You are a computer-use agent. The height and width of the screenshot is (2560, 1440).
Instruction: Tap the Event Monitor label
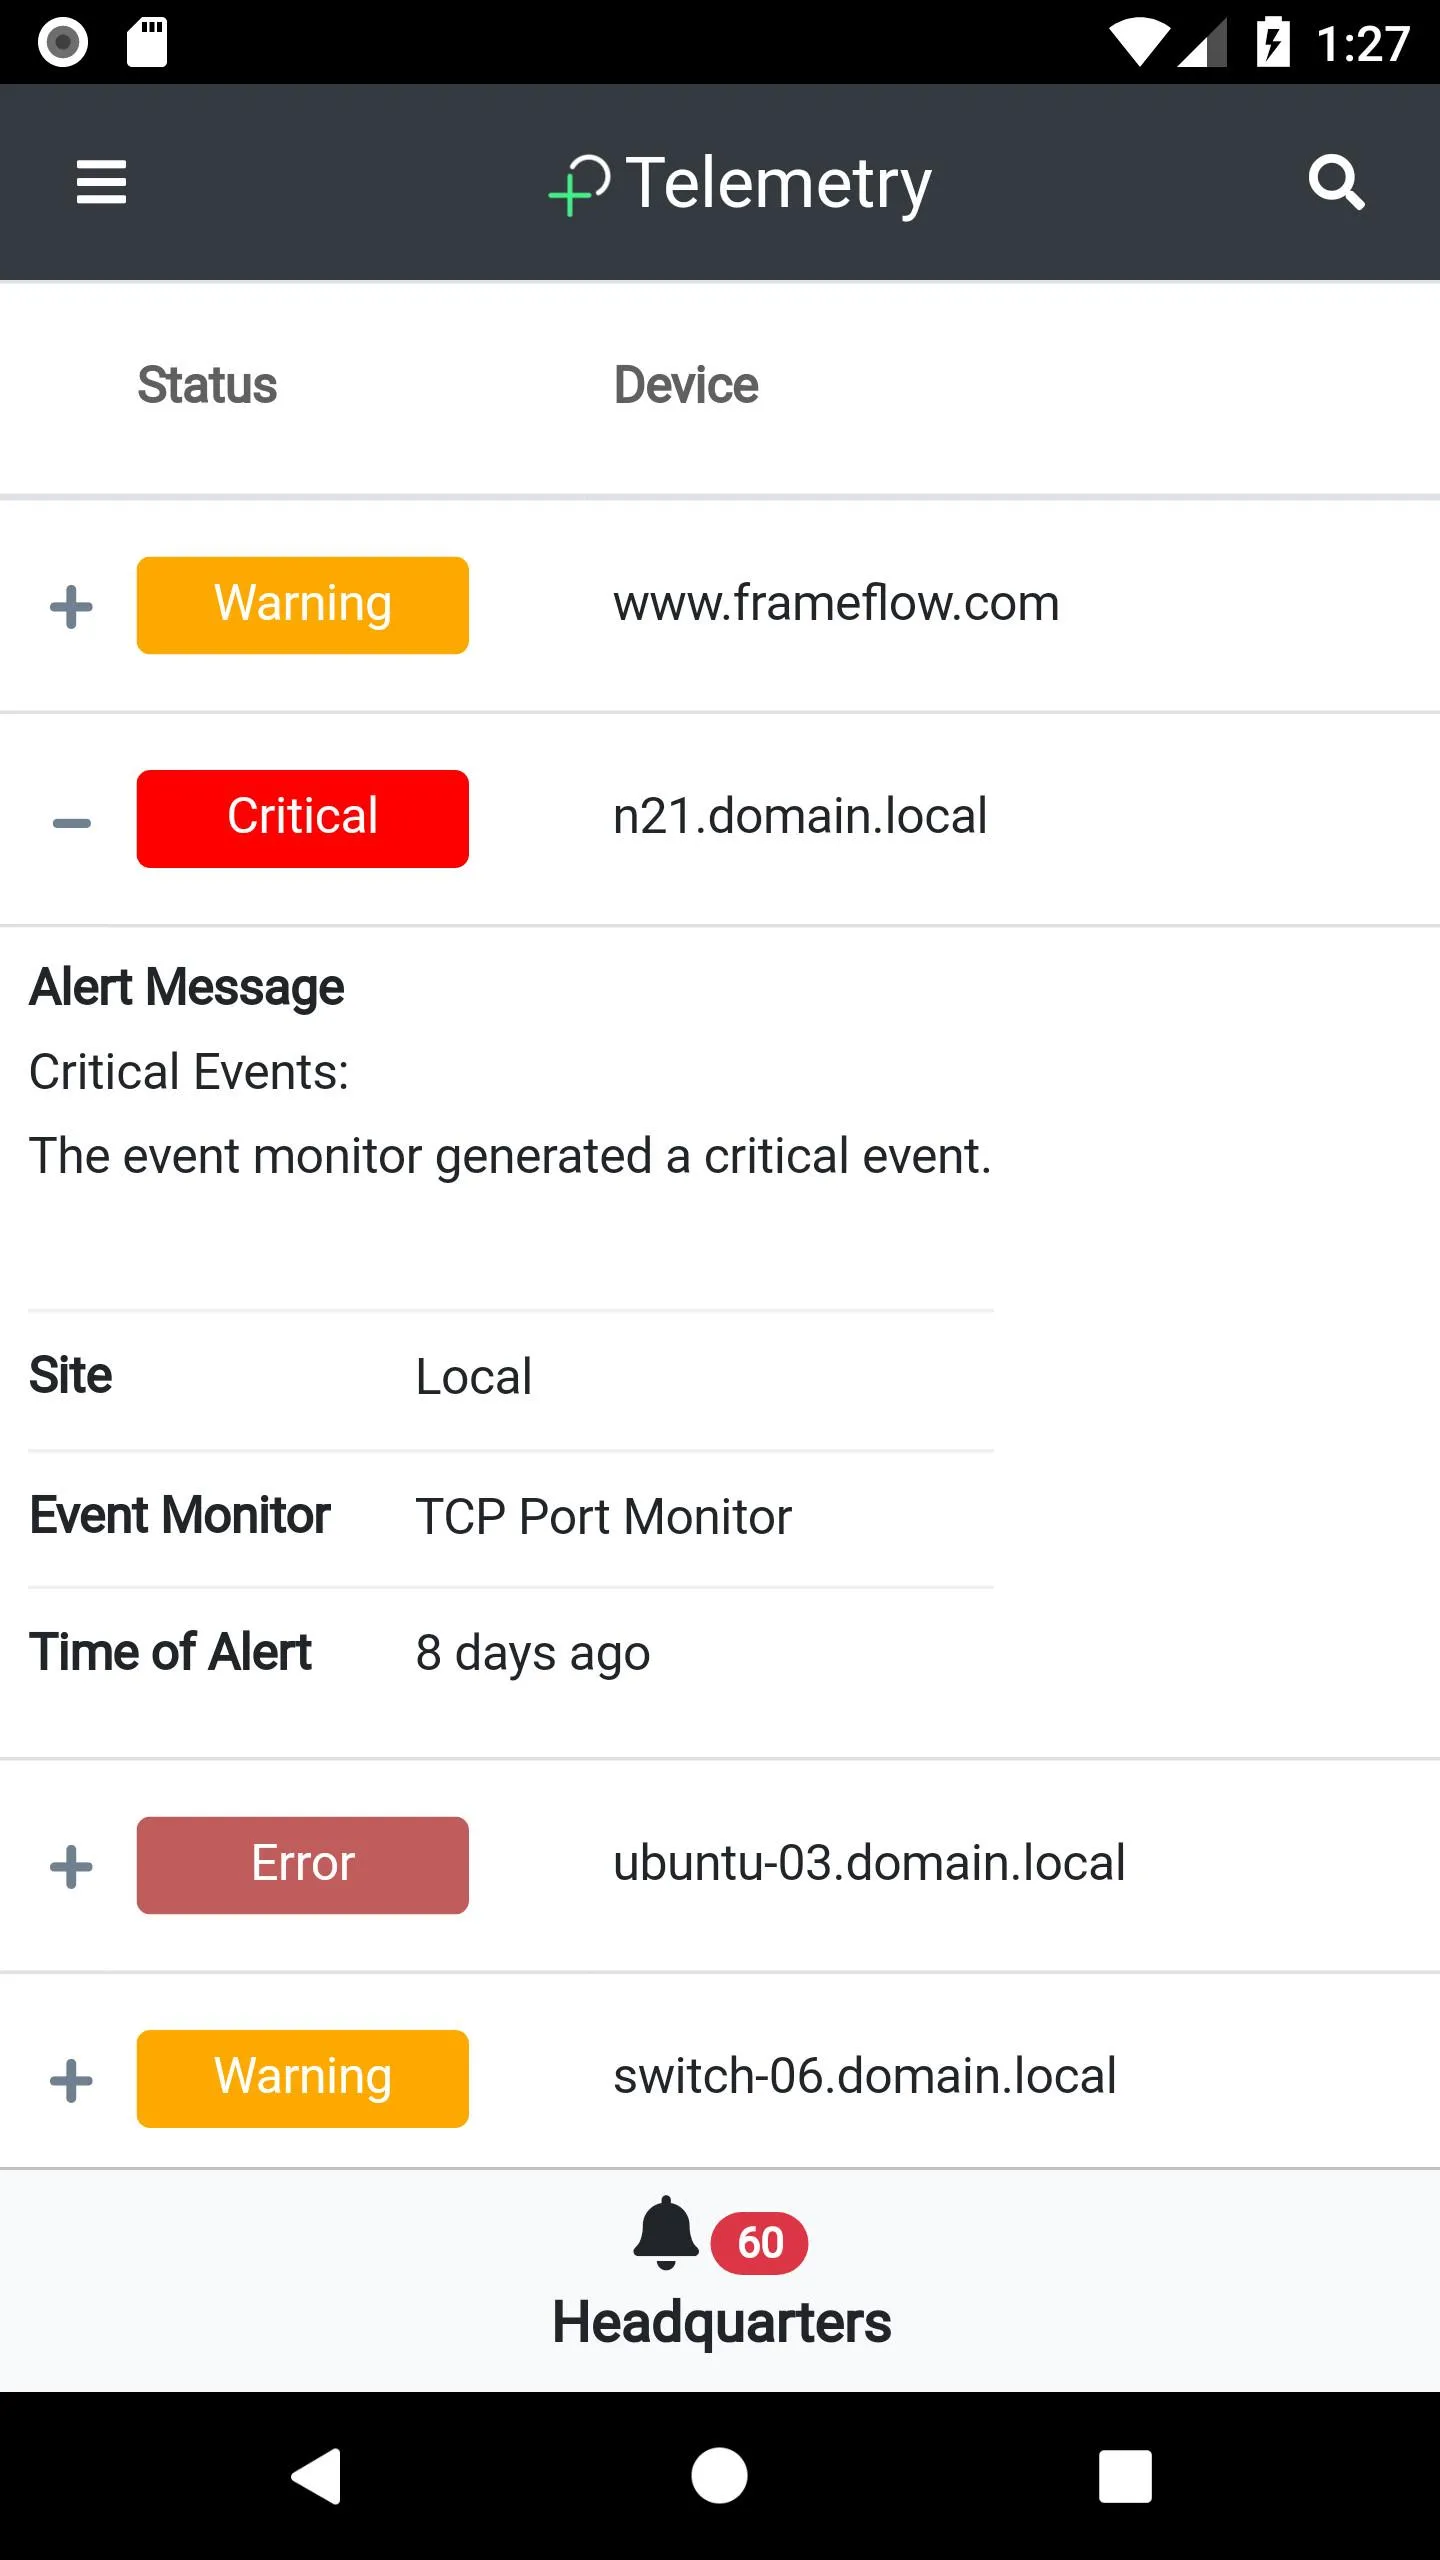tap(180, 1516)
